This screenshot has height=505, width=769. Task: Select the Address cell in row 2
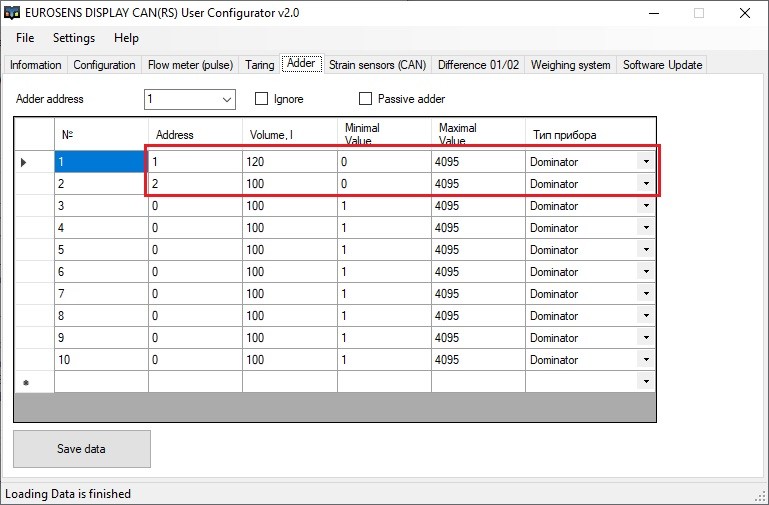pos(194,184)
